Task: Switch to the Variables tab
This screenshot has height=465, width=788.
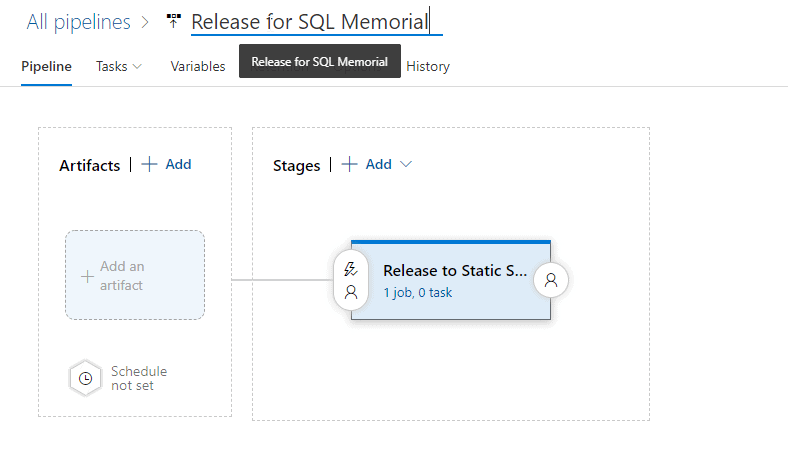Action: point(198,66)
